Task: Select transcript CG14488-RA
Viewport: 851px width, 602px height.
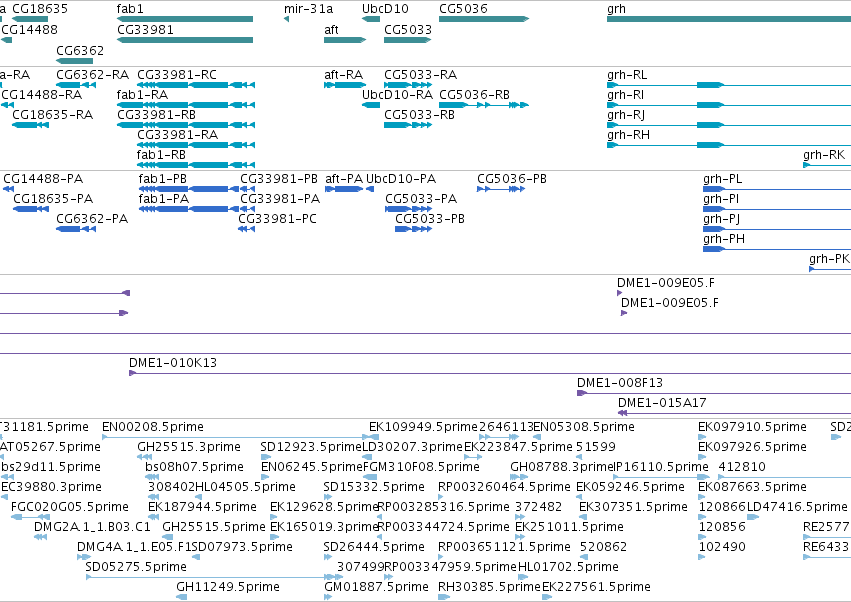Action: 8,105
